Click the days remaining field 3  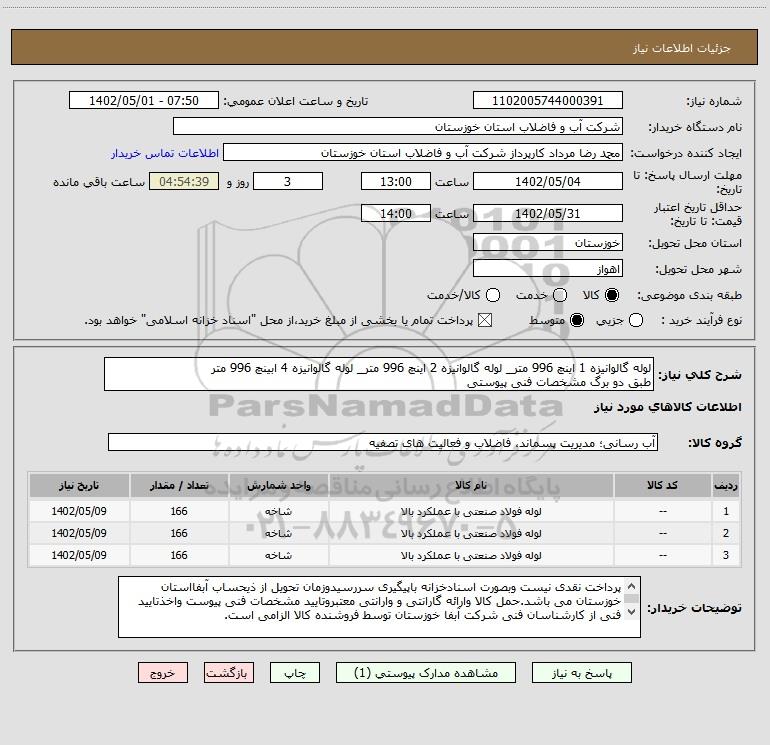click(288, 181)
